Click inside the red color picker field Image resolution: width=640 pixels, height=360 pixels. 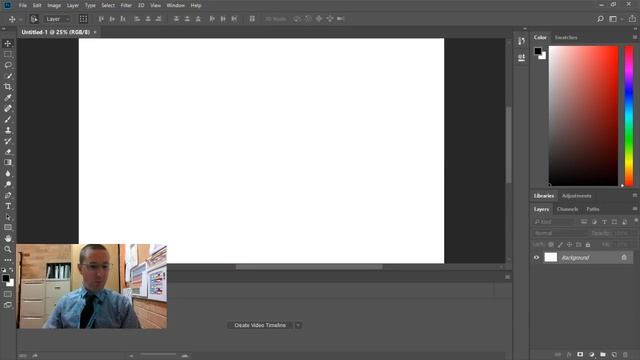[x=583, y=116]
